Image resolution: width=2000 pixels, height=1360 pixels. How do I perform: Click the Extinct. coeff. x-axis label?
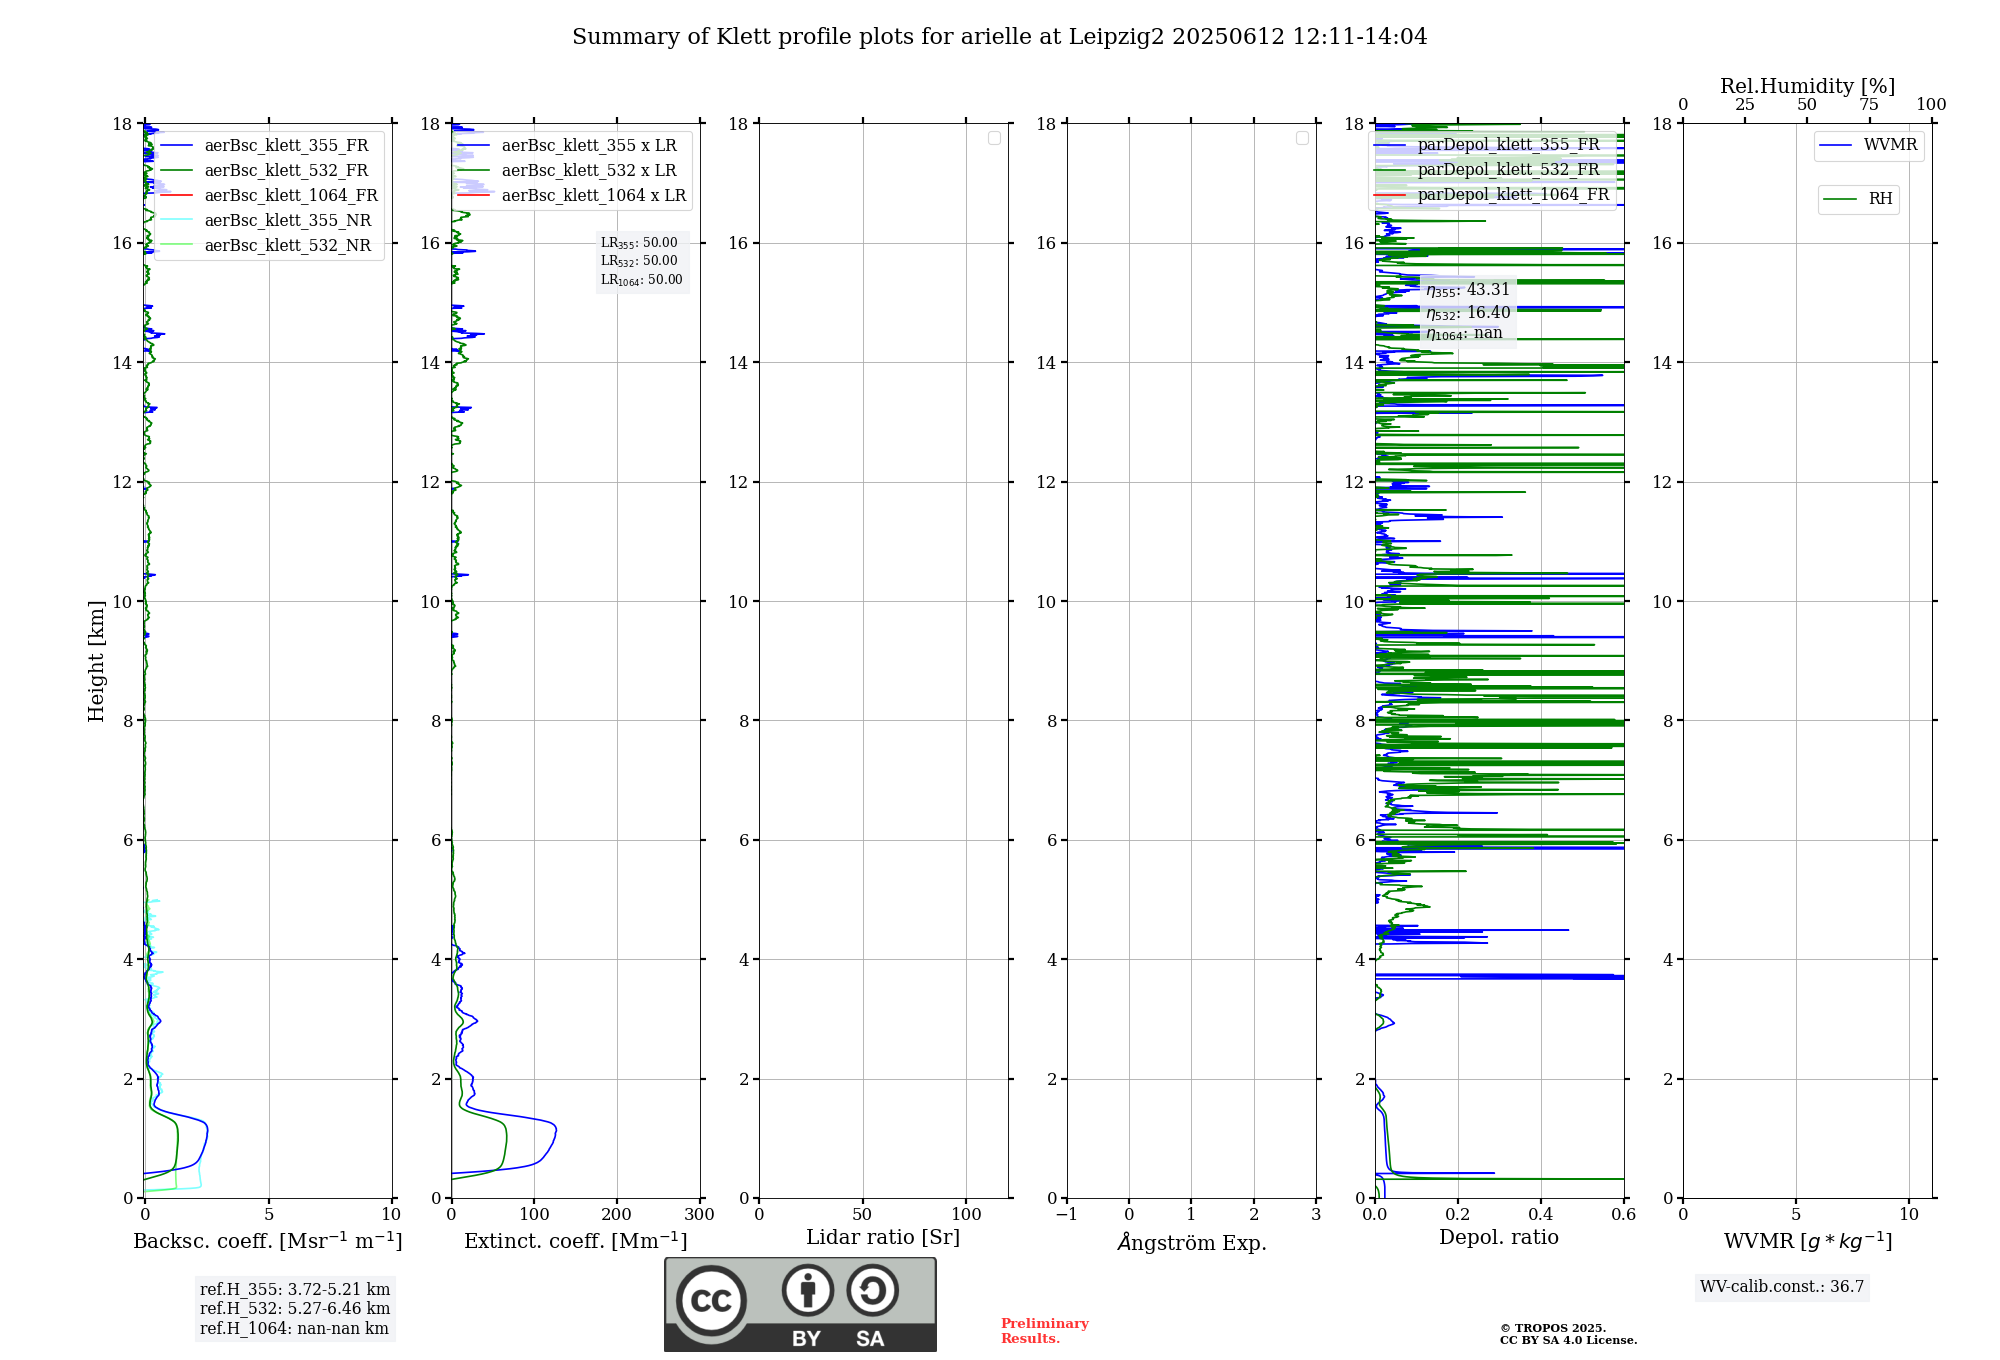[576, 1241]
